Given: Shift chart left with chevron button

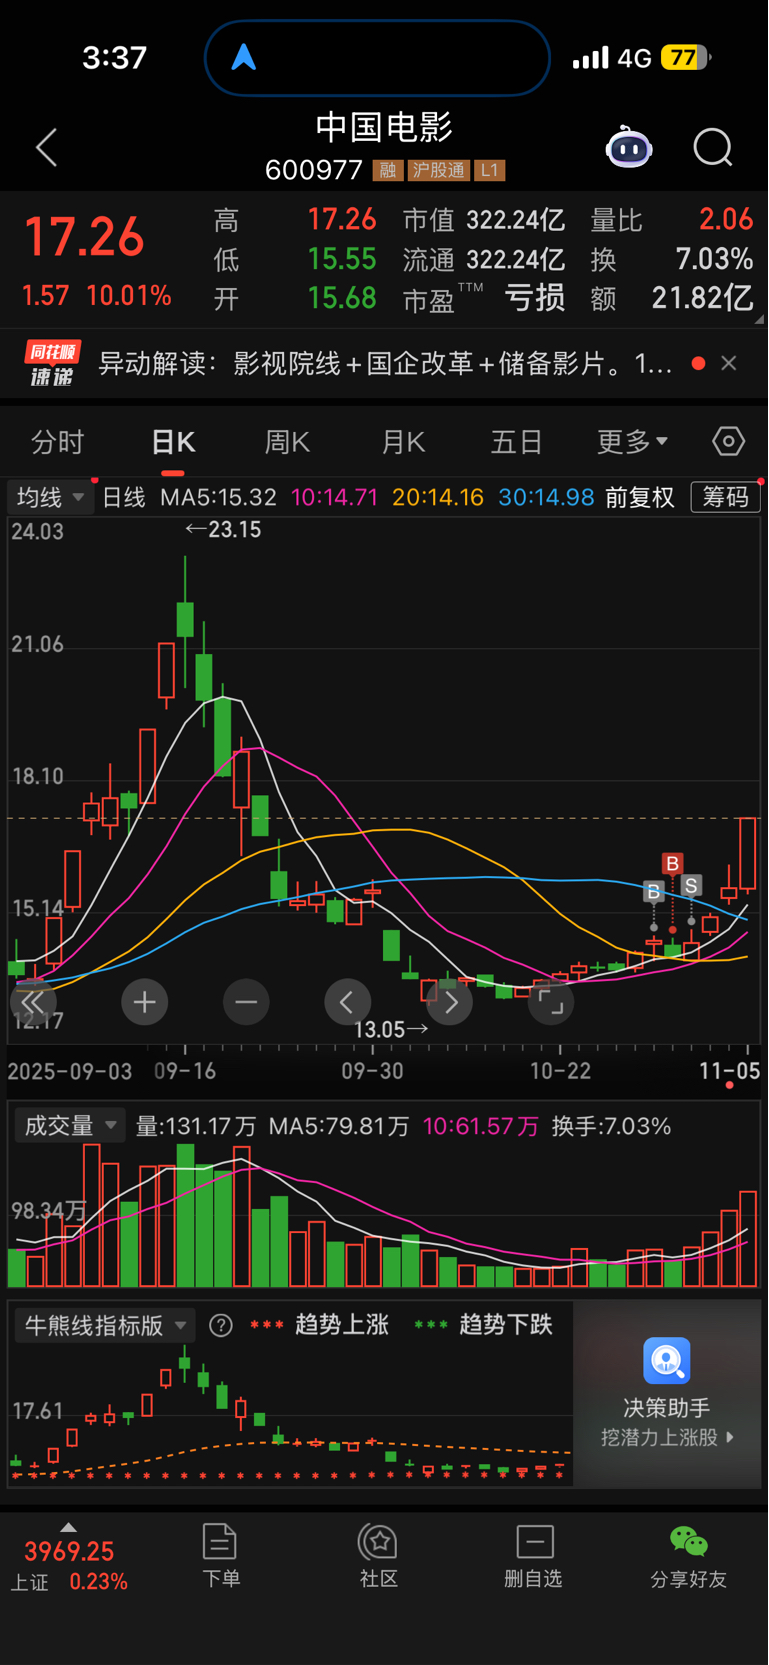Looking at the screenshot, I should pyautogui.click(x=348, y=1002).
